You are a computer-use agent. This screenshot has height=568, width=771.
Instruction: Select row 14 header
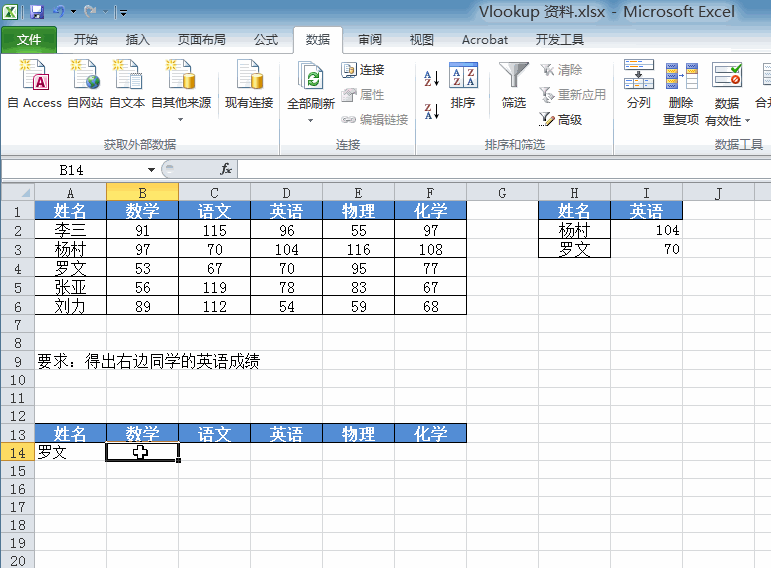pyautogui.click(x=18, y=452)
